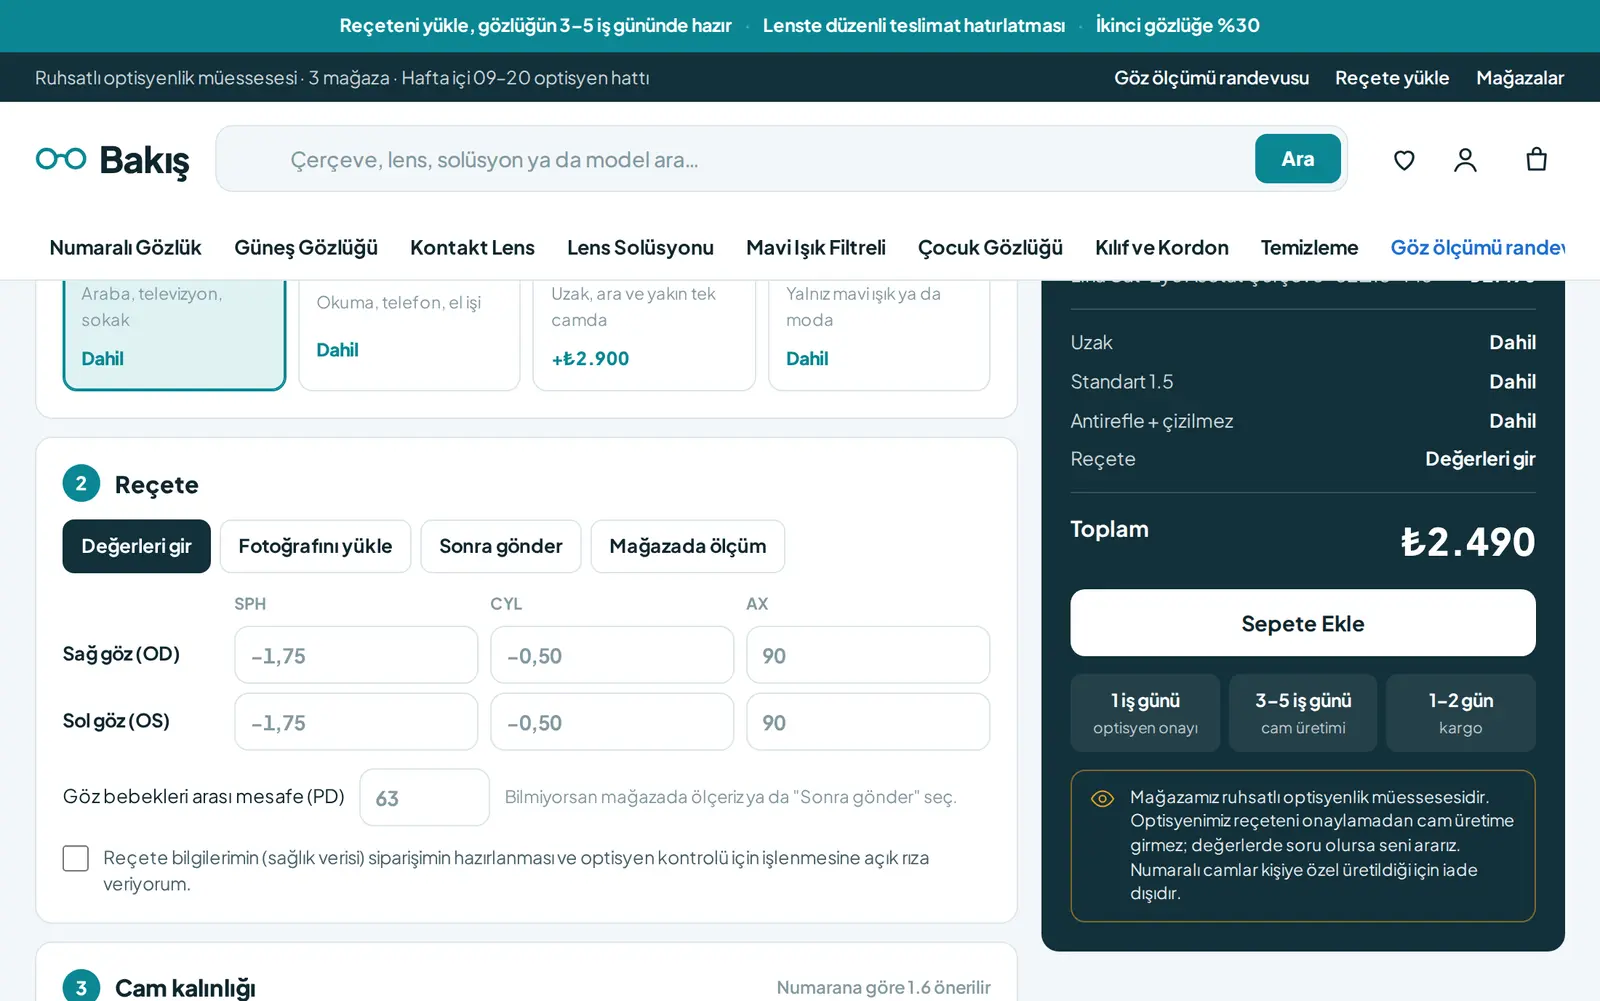Click the Ara search button
This screenshot has width=1600, height=1001.
pyautogui.click(x=1298, y=158)
